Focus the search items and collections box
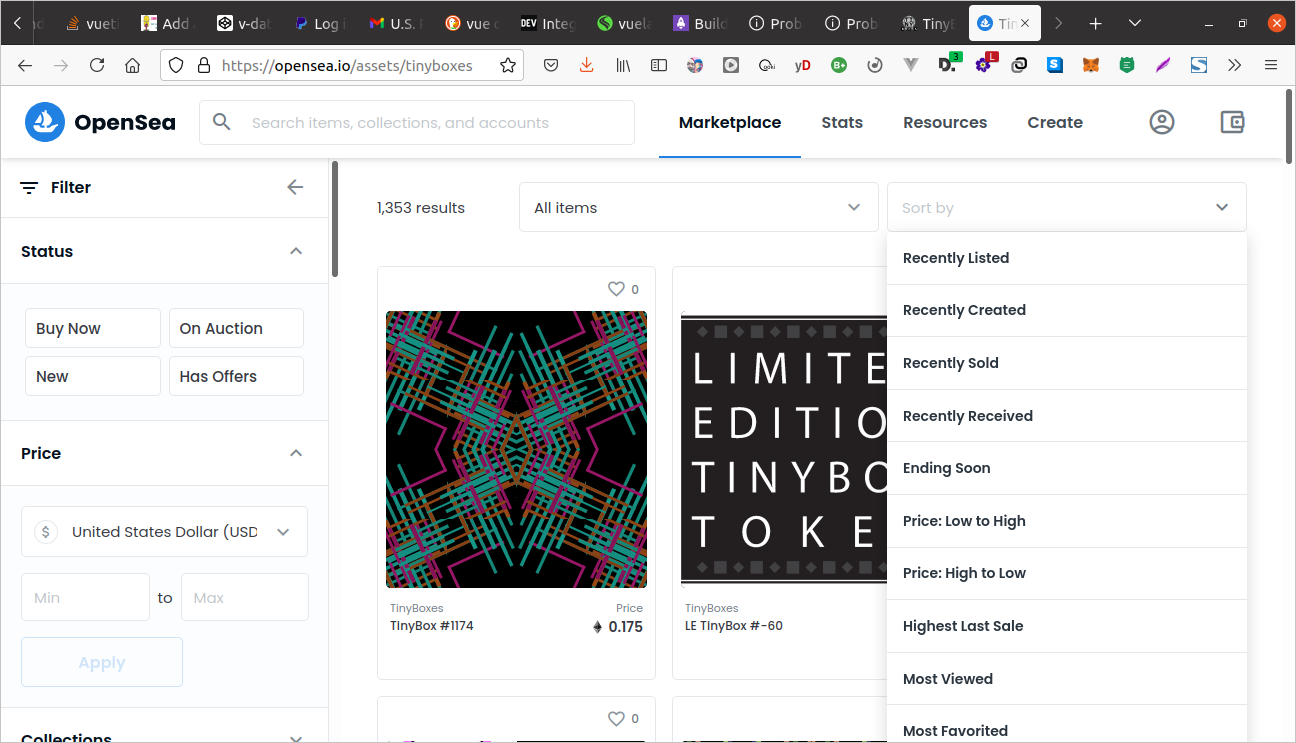Viewport: 1296px width, 743px height. 417,122
